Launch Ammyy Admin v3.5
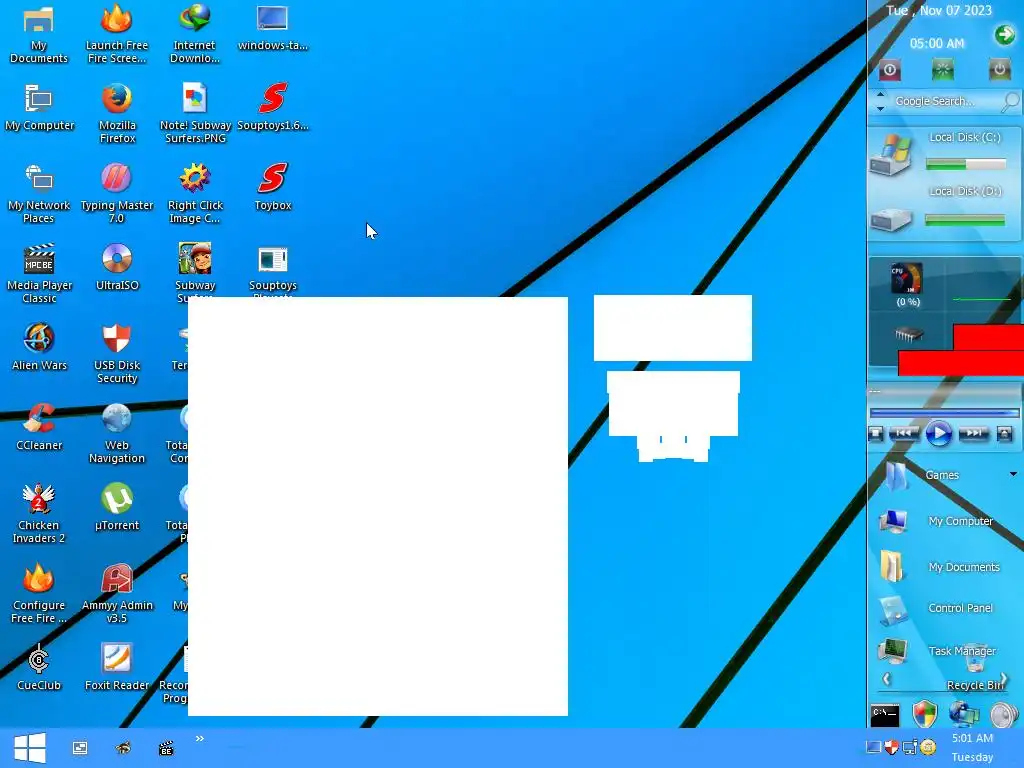 pos(117,594)
